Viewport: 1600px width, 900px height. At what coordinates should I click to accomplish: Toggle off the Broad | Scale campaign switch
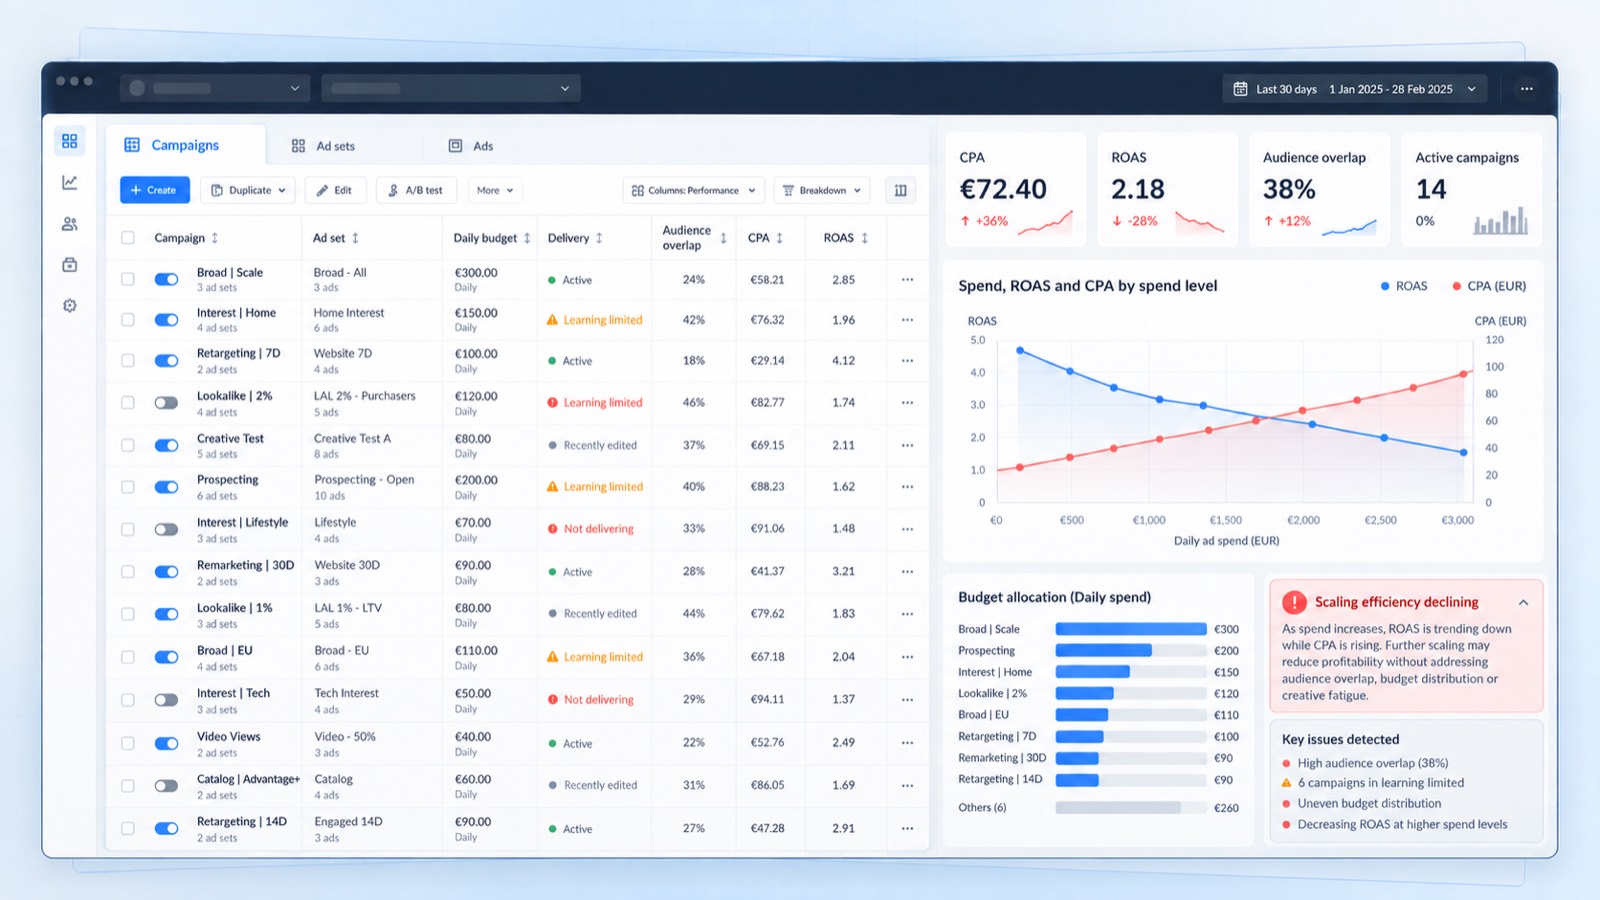click(x=166, y=280)
